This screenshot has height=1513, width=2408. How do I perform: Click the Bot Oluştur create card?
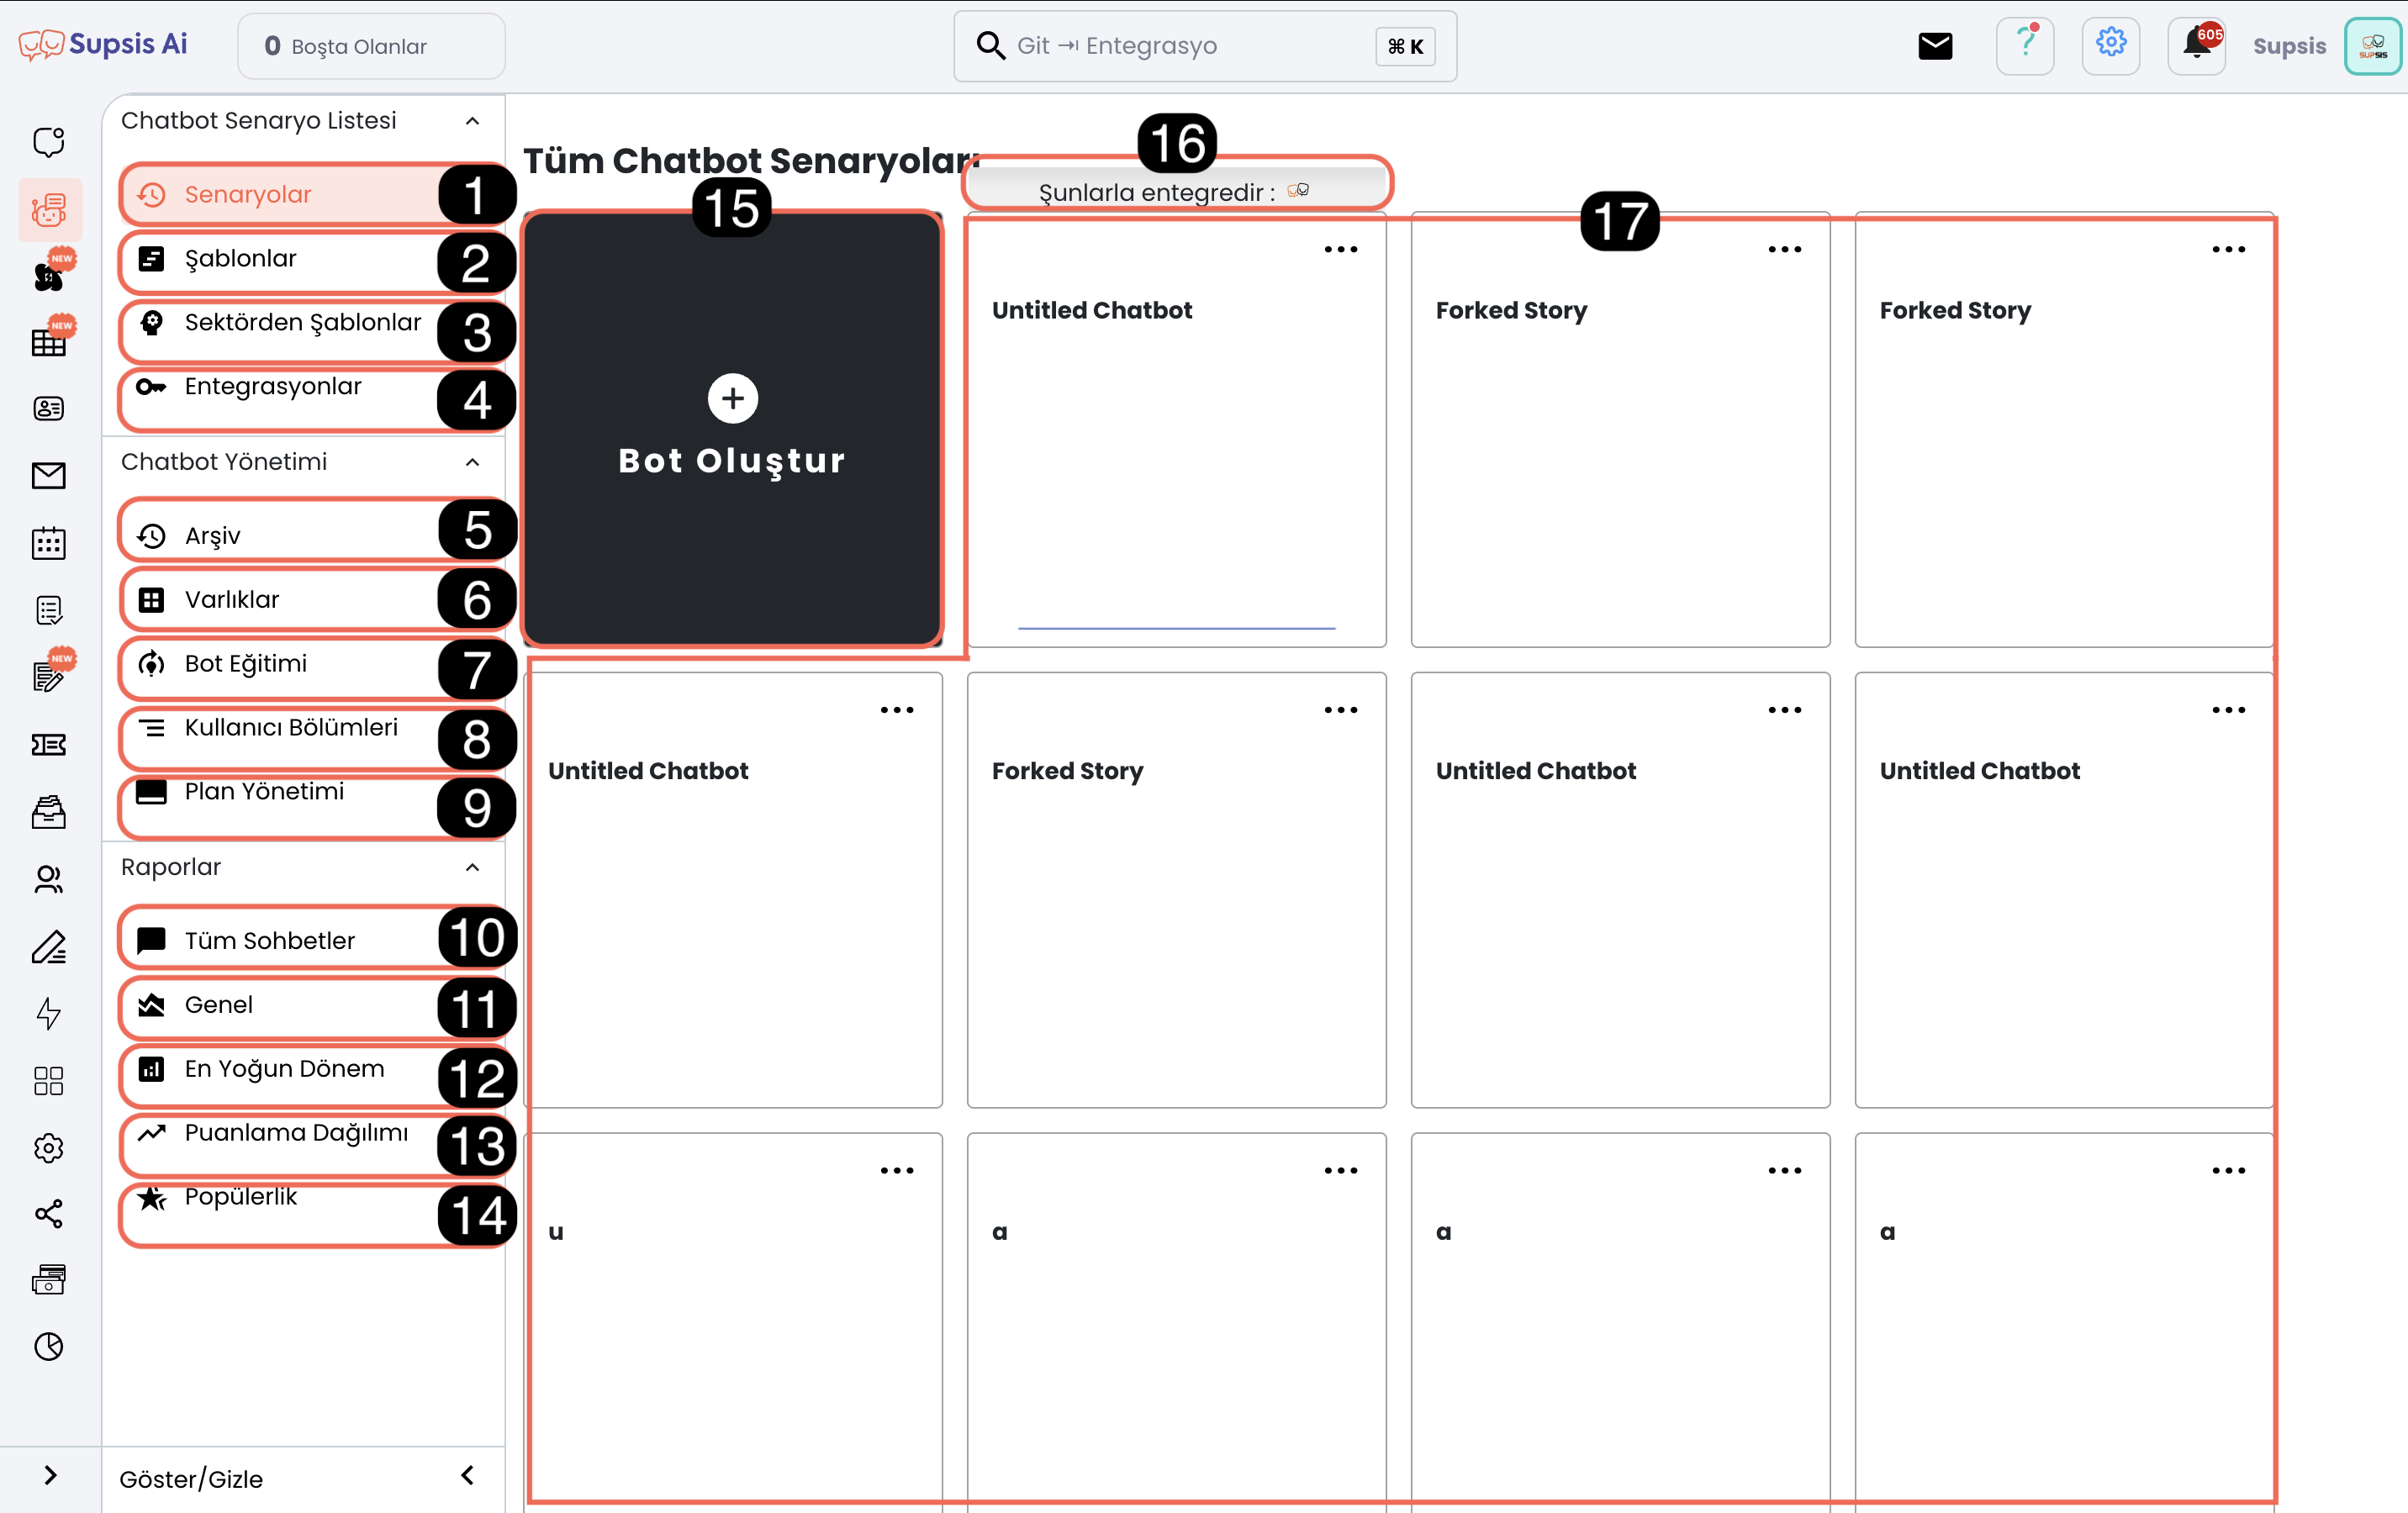(x=733, y=430)
